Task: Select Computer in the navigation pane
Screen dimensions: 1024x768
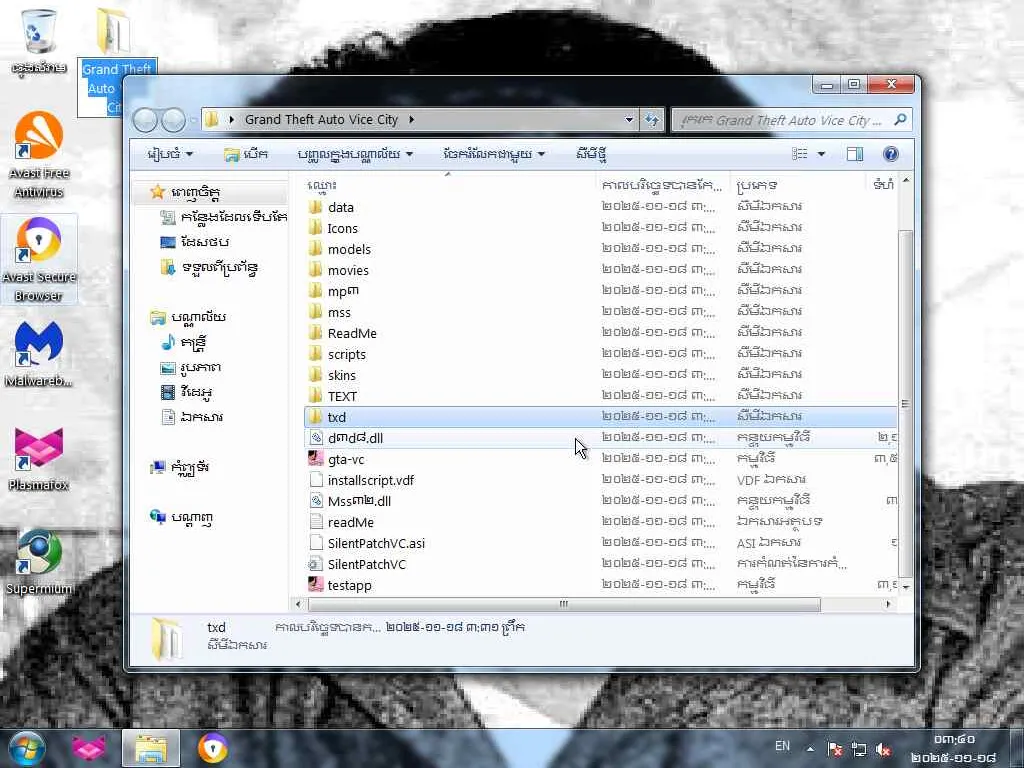Action: (180, 468)
